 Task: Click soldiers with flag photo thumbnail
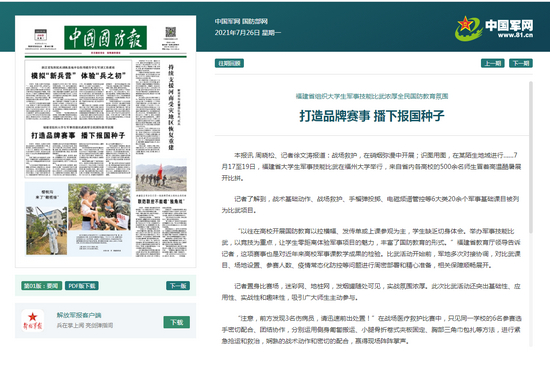pos(161,175)
